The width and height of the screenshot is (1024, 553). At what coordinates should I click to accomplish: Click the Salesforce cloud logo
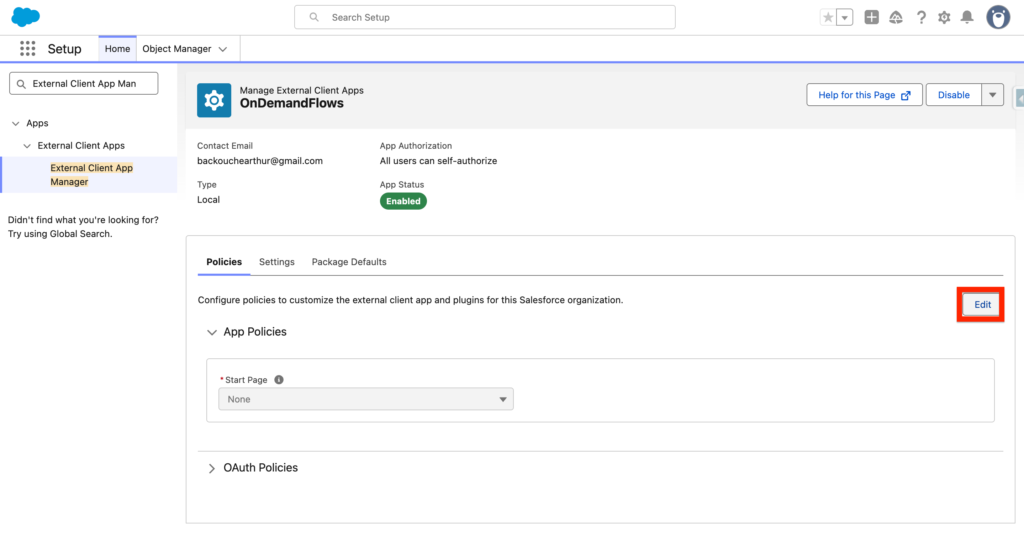(x=26, y=17)
